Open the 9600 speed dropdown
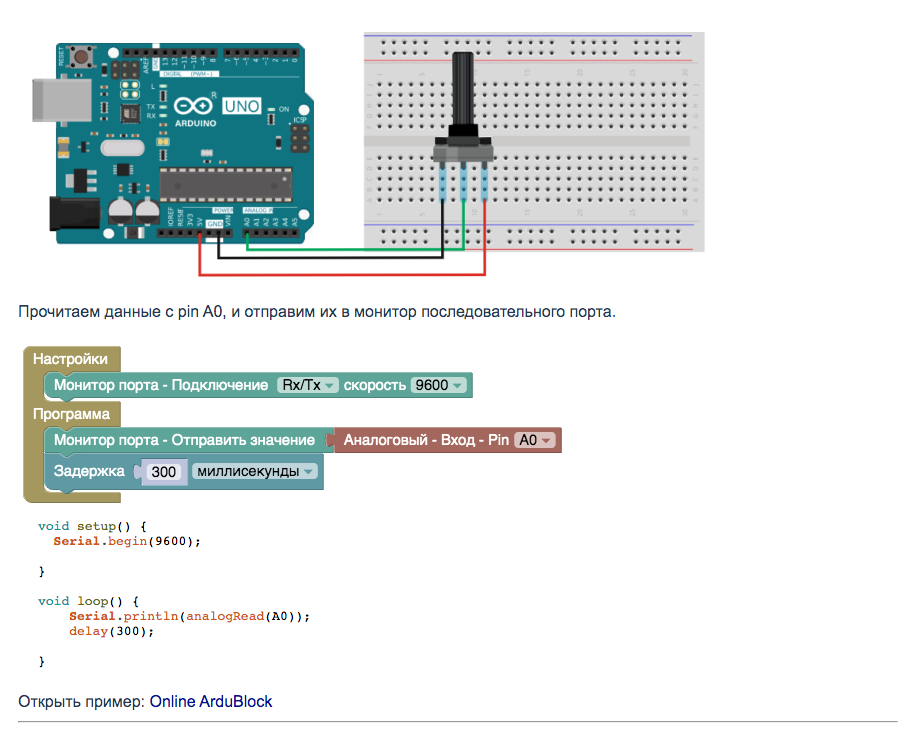 pyautogui.click(x=437, y=384)
